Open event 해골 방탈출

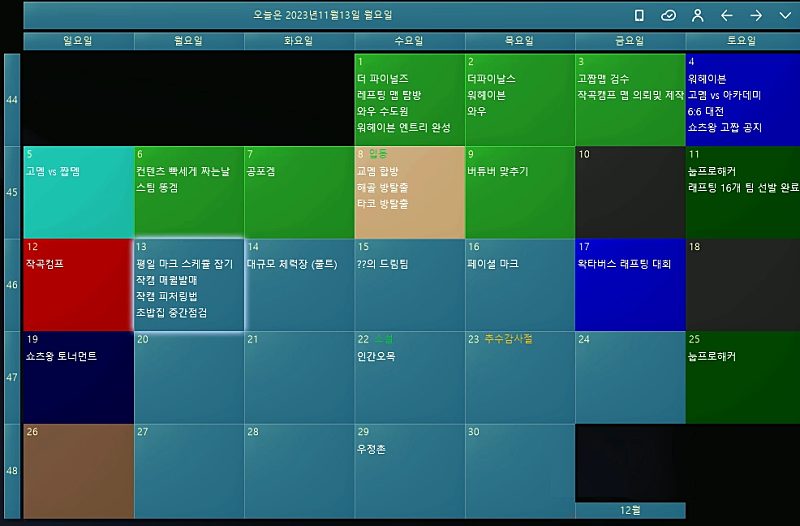[383, 188]
